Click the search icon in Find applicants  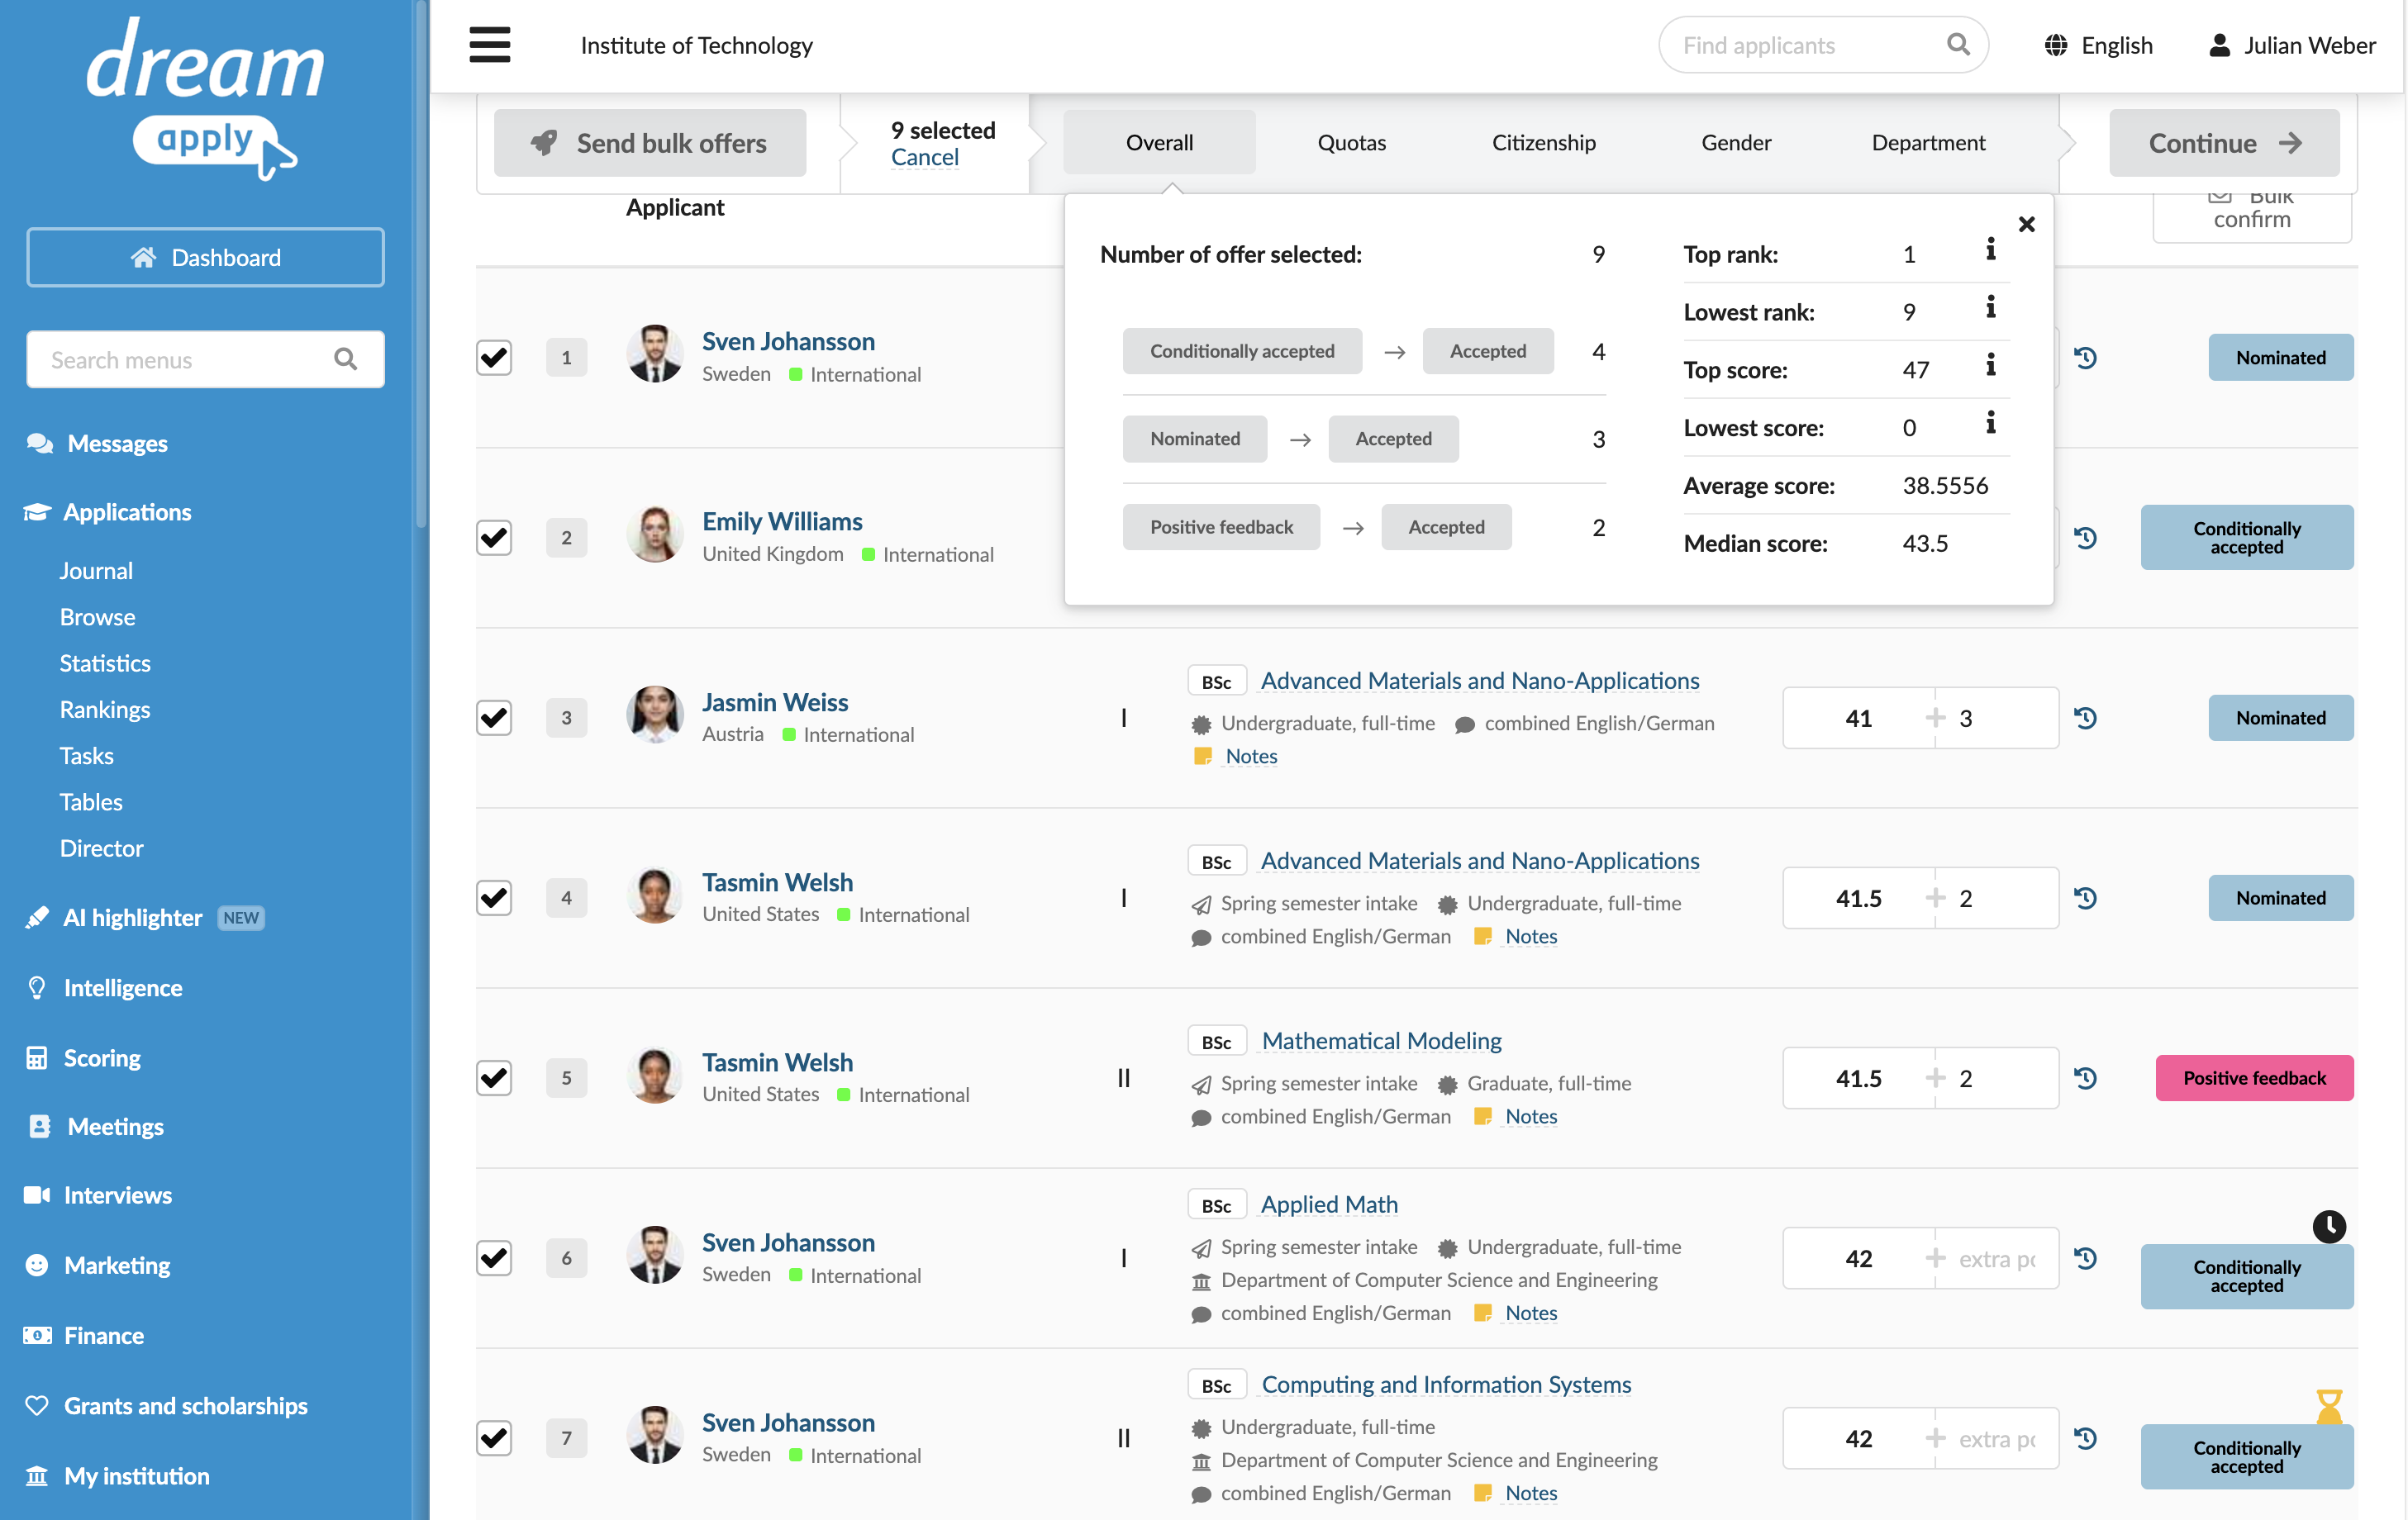[x=1958, y=45]
